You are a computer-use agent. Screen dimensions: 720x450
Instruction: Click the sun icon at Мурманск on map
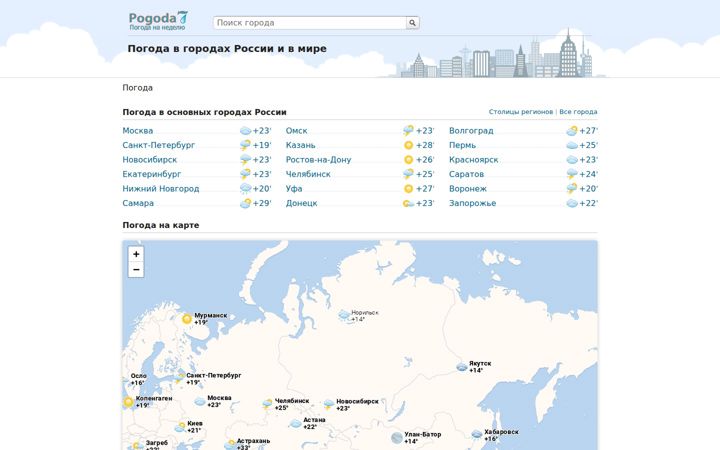(187, 319)
